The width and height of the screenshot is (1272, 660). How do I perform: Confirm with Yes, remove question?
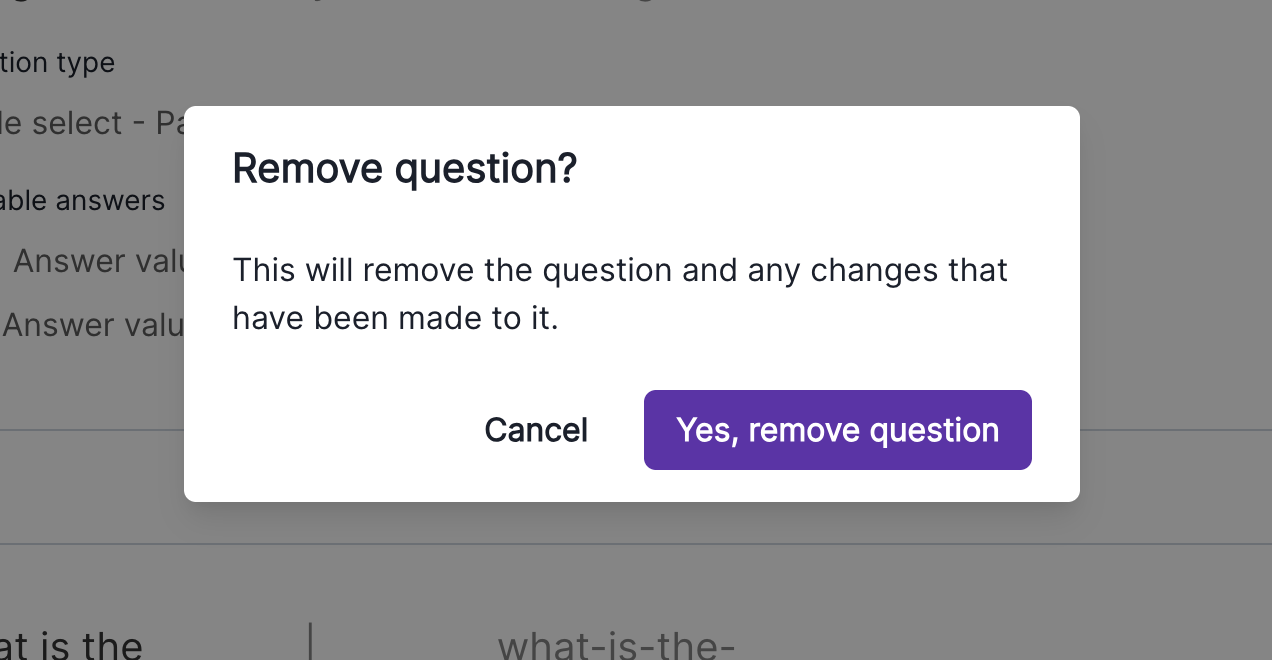837,430
